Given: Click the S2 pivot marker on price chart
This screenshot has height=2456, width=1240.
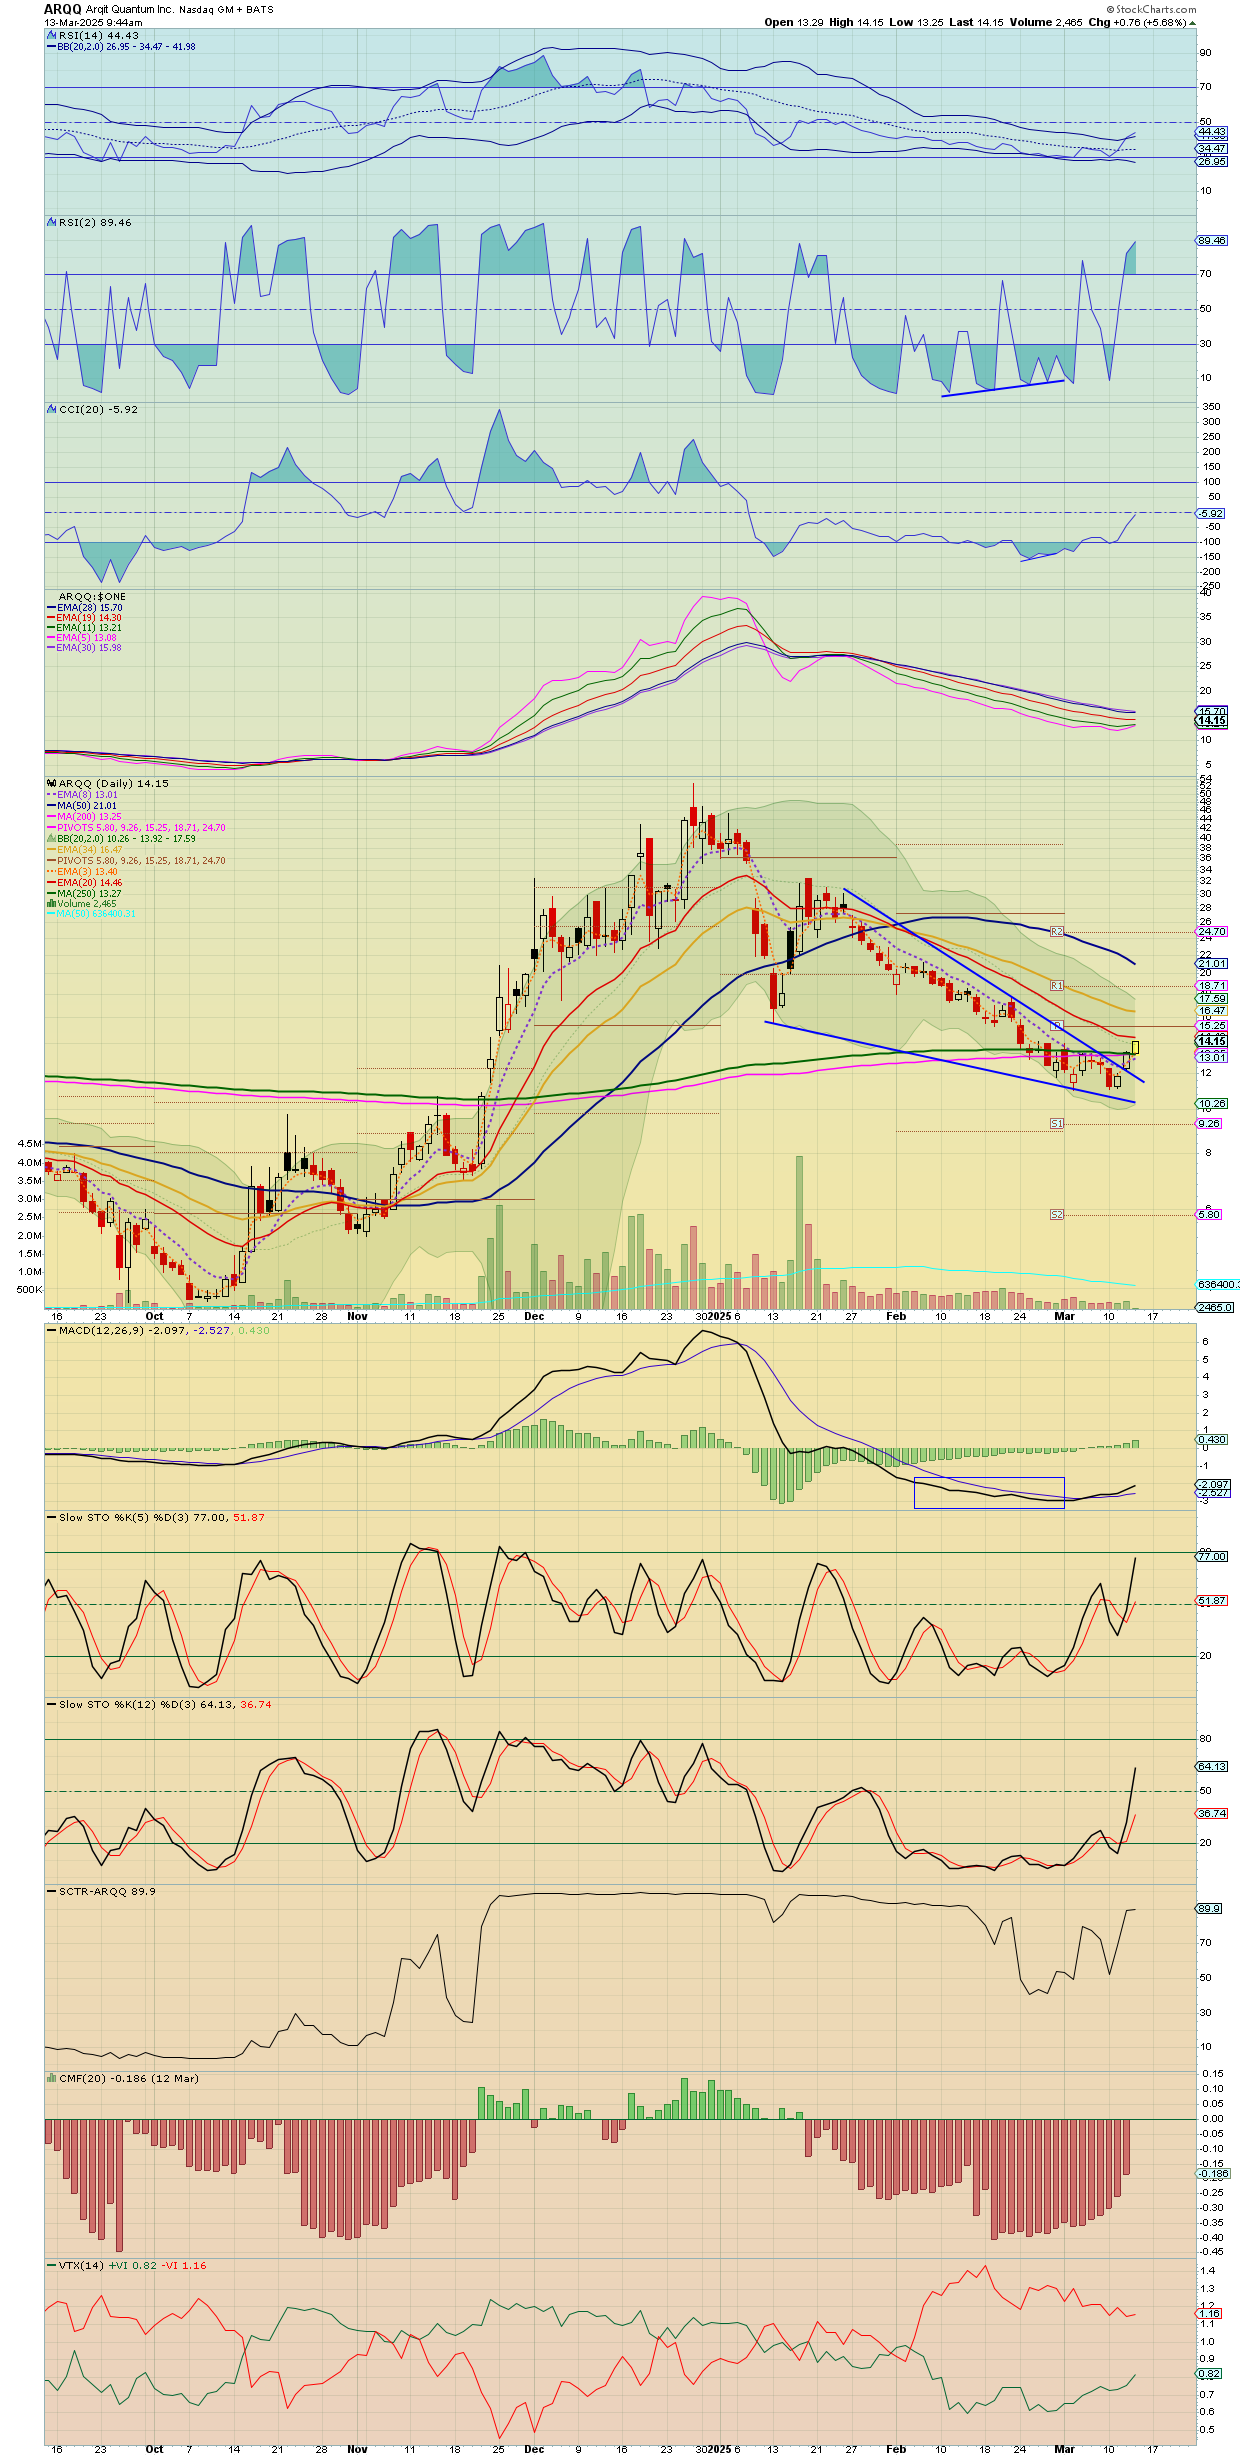Looking at the screenshot, I should [x=1057, y=1215].
